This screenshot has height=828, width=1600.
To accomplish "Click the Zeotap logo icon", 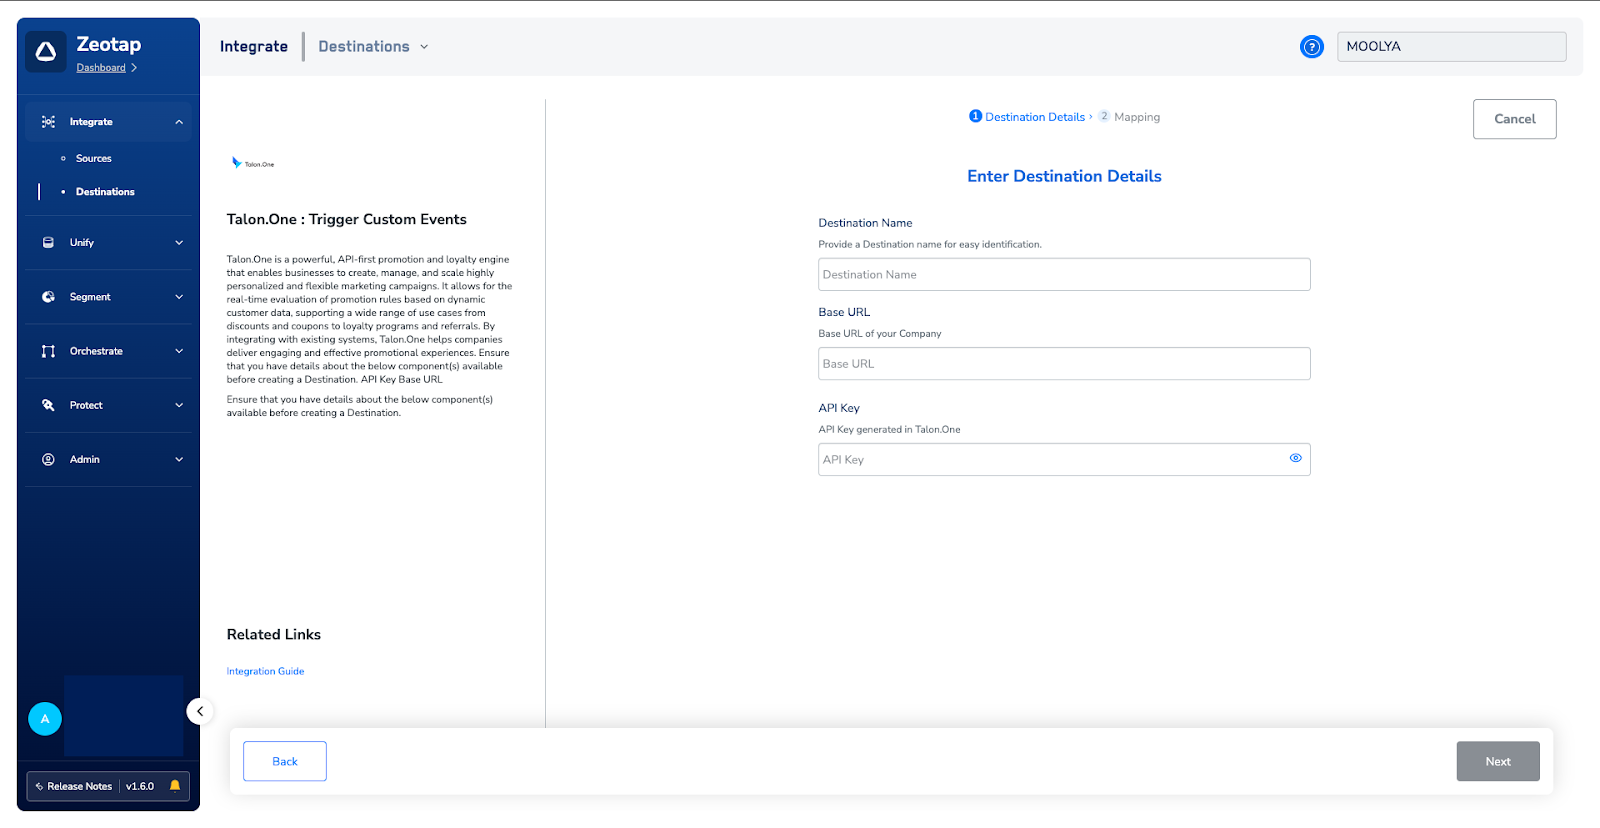I will point(46,52).
